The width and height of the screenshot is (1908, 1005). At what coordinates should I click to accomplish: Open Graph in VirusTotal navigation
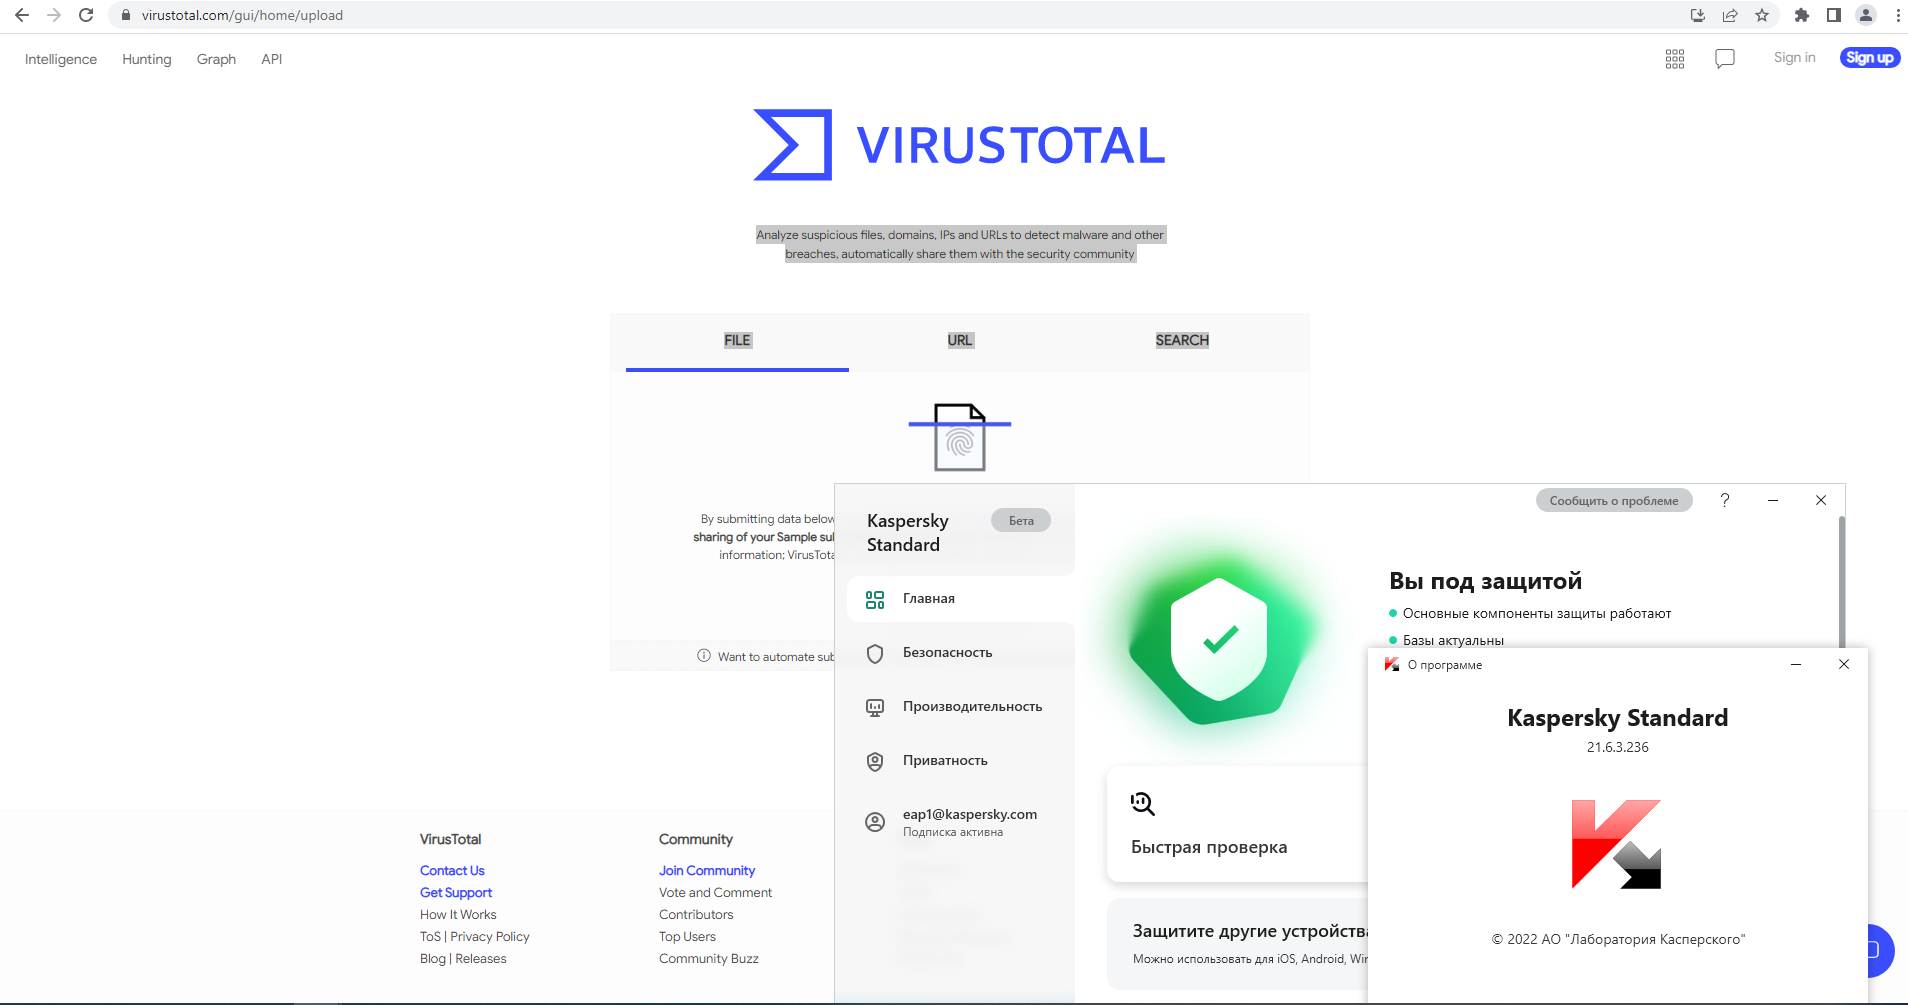pos(216,59)
